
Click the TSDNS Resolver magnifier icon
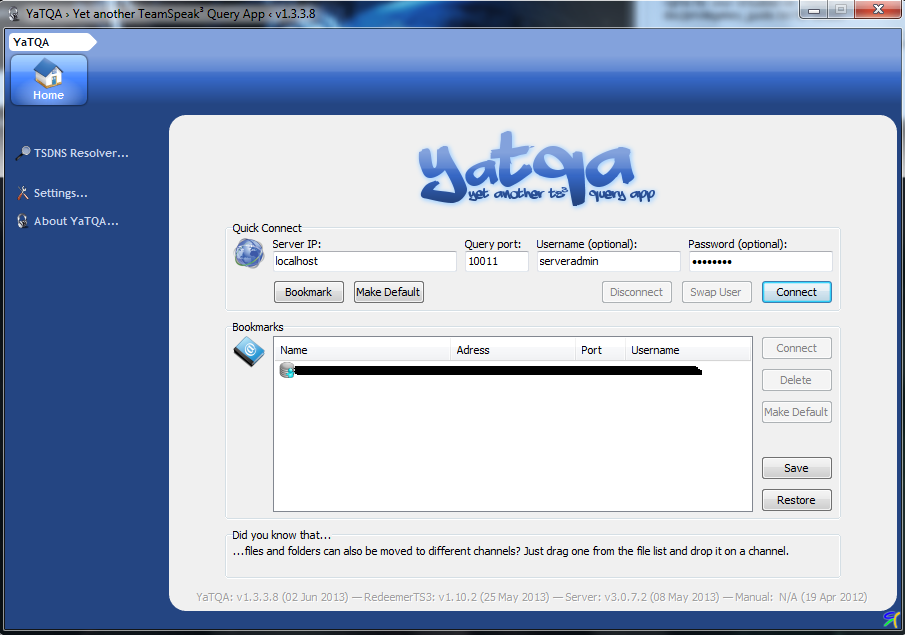tap(23, 153)
